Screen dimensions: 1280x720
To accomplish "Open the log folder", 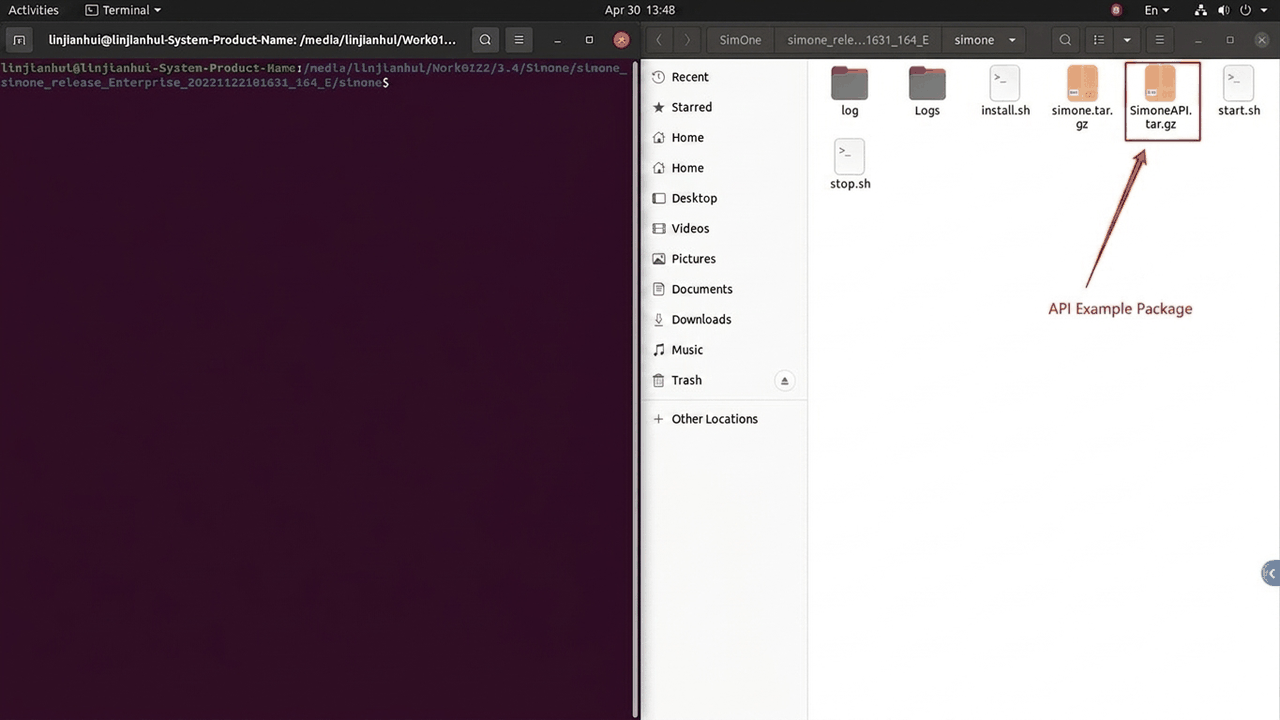I will tap(849, 91).
